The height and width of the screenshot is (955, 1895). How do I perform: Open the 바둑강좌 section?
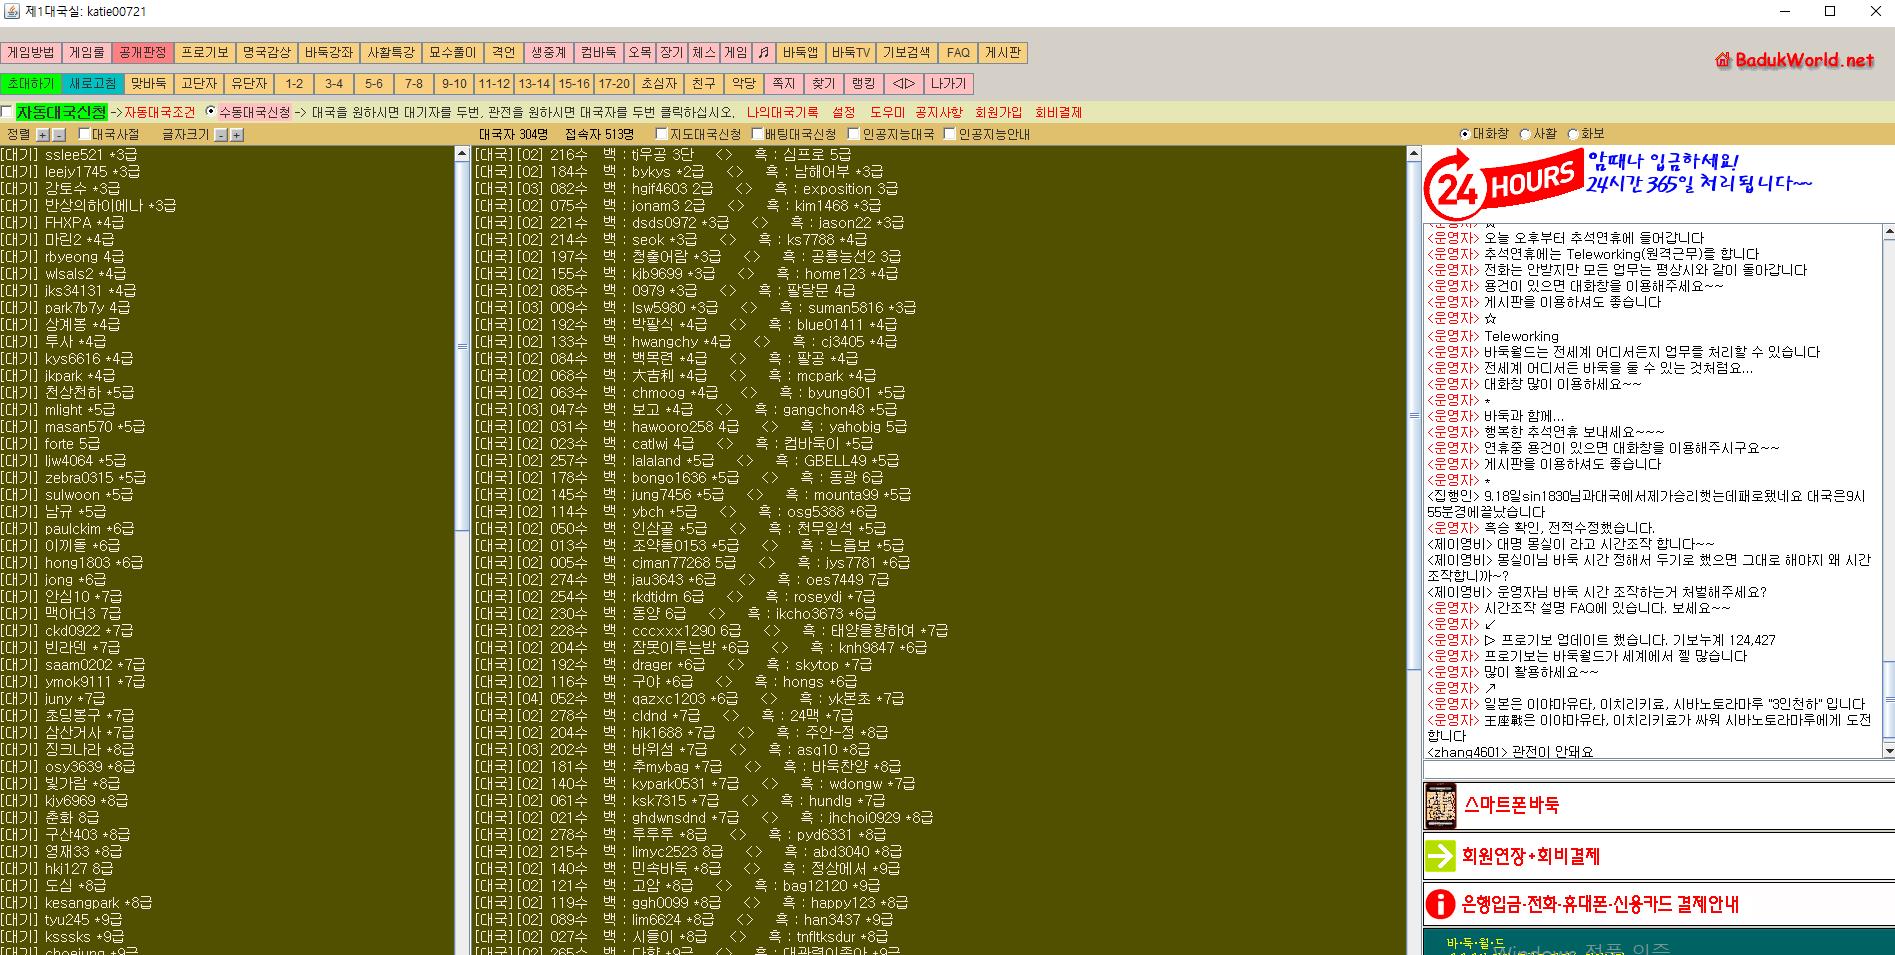point(329,53)
